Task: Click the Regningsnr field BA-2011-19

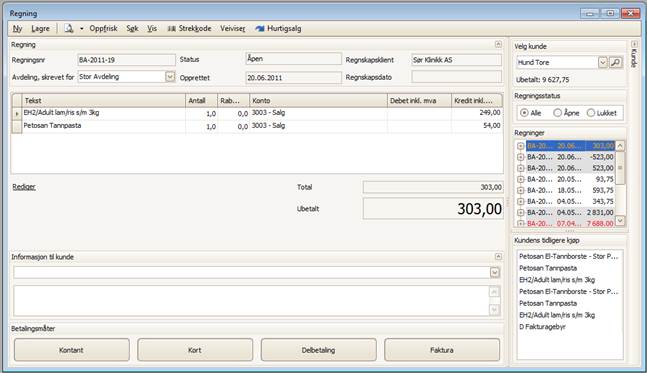Action: tap(126, 60)
